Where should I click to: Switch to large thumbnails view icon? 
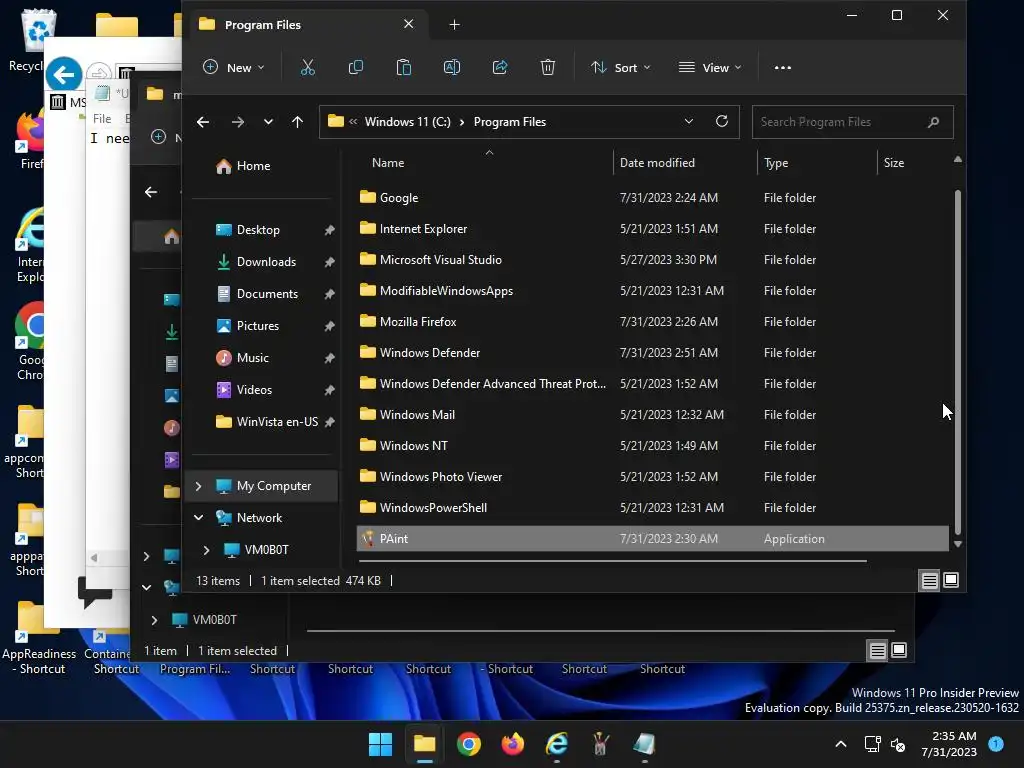tap(951, 580)
